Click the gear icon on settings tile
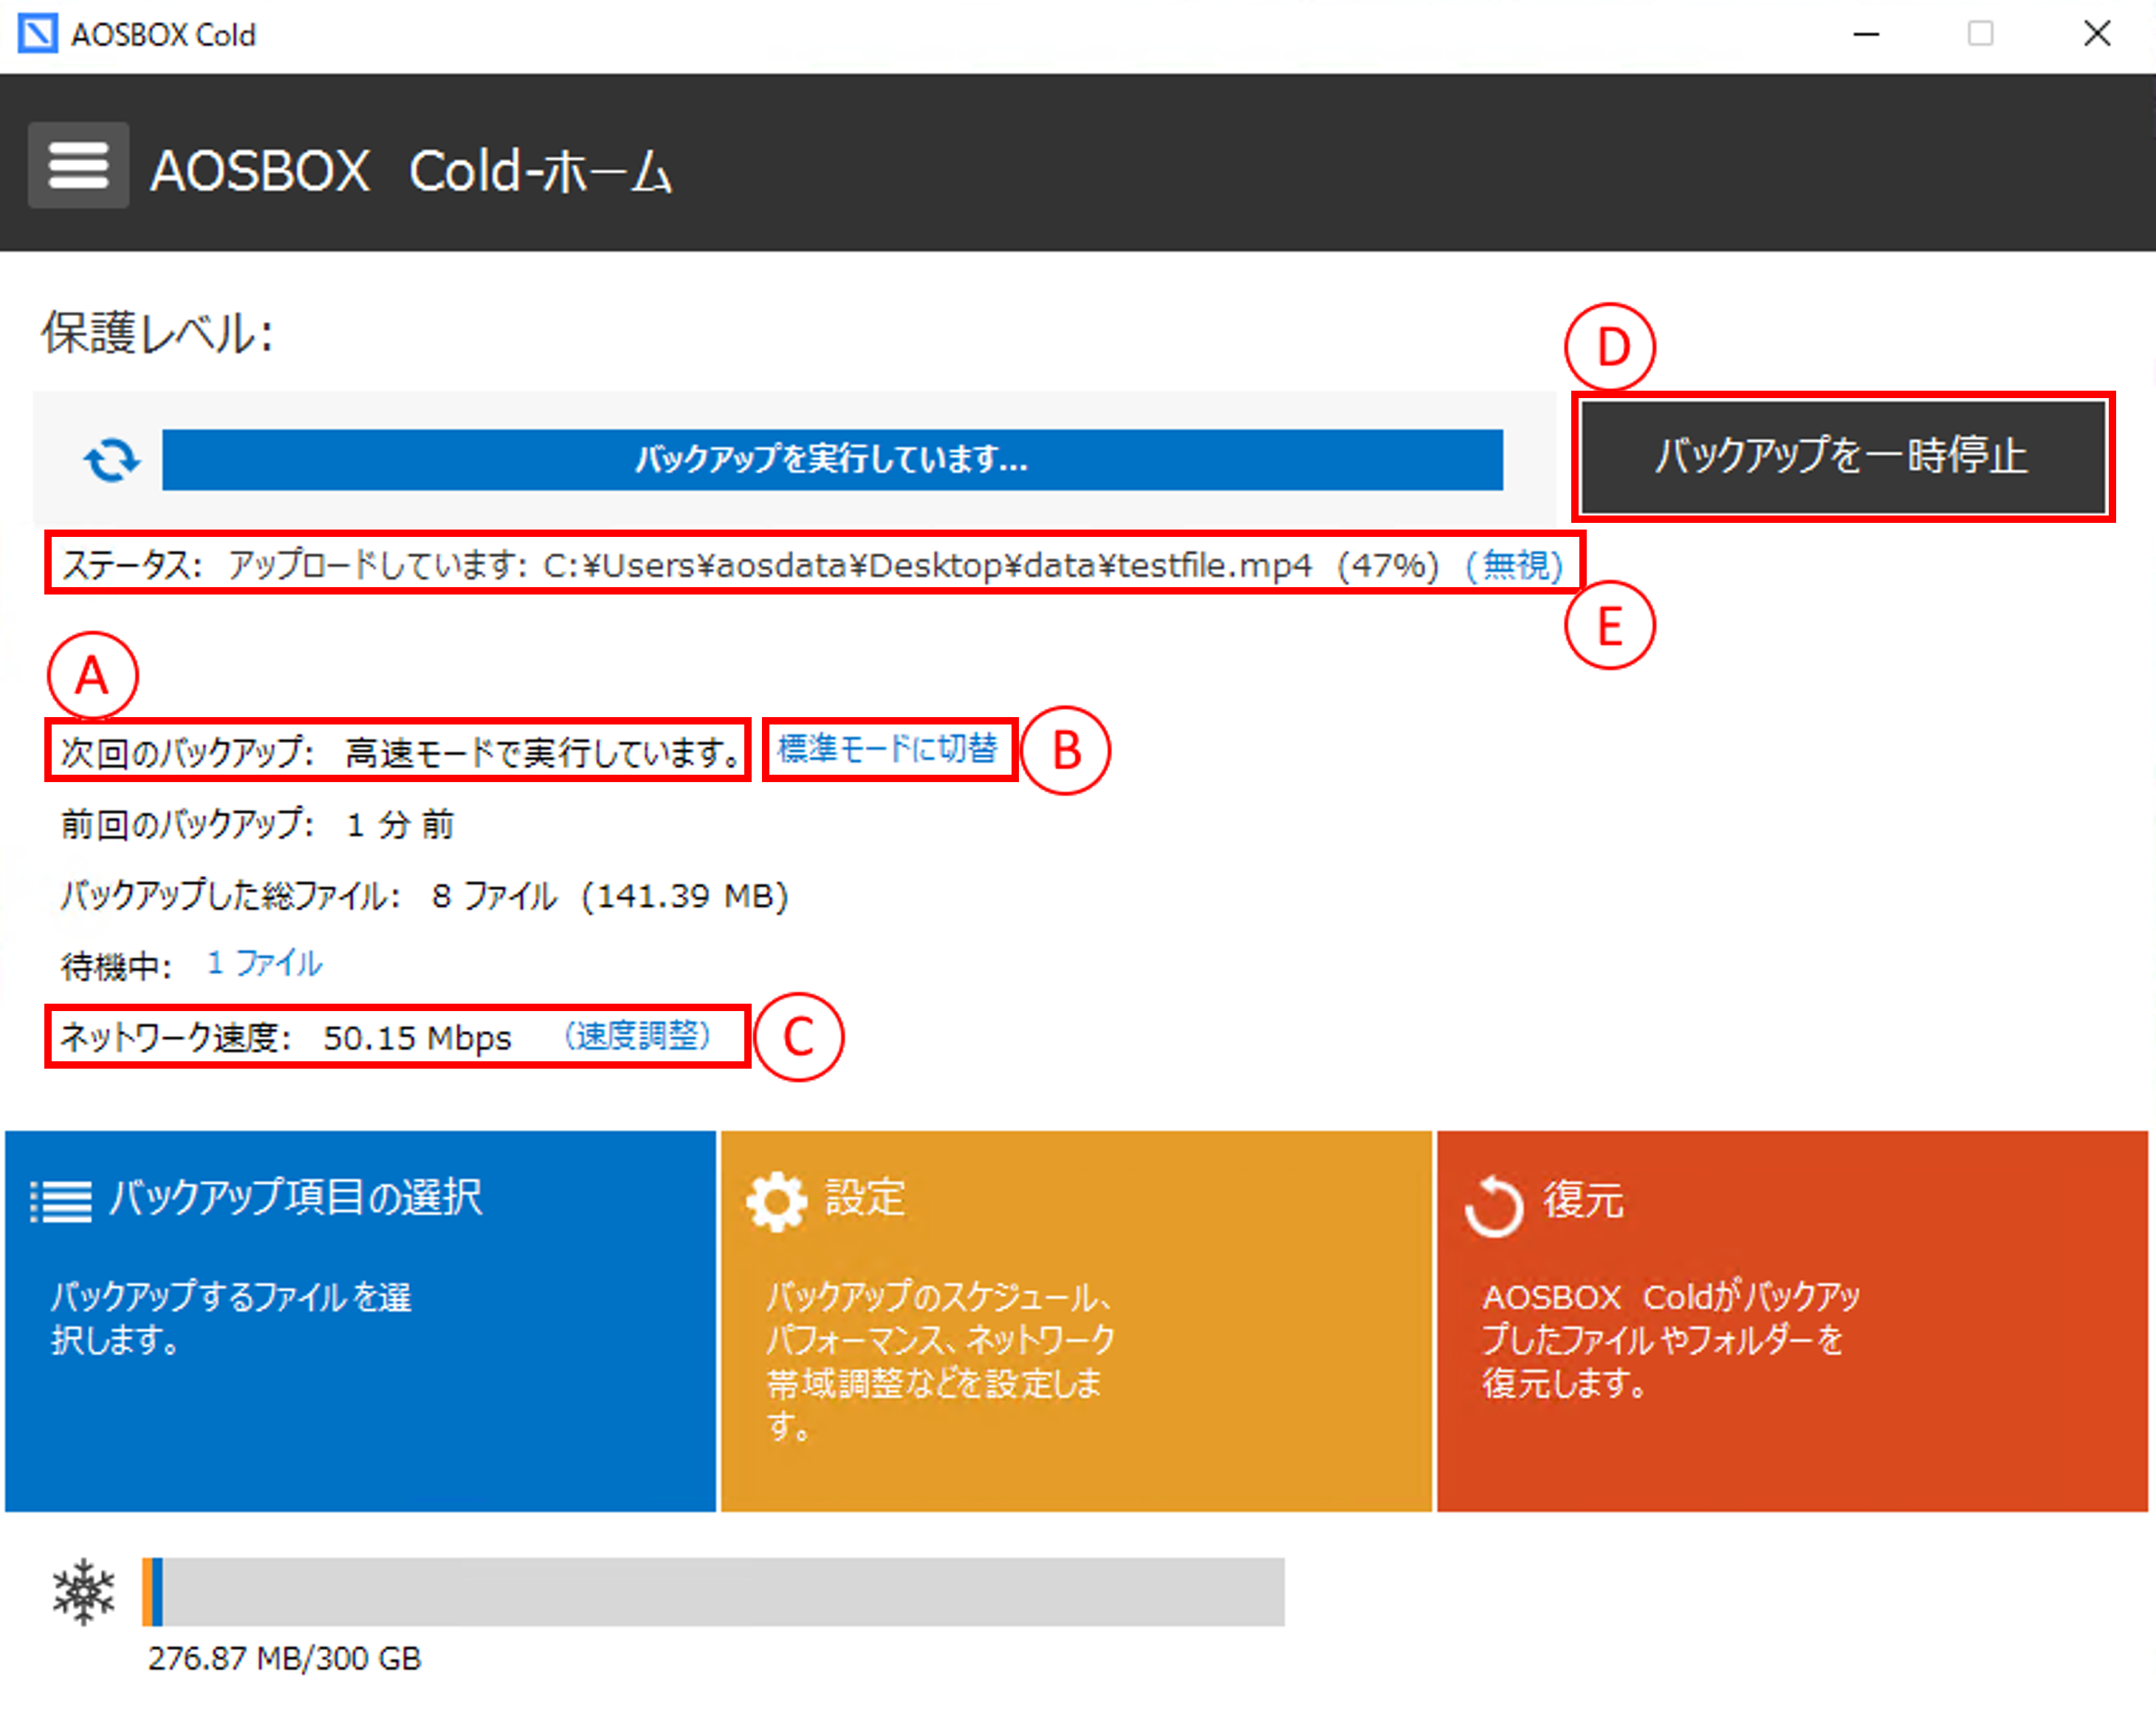 [x=776, y=1201]
